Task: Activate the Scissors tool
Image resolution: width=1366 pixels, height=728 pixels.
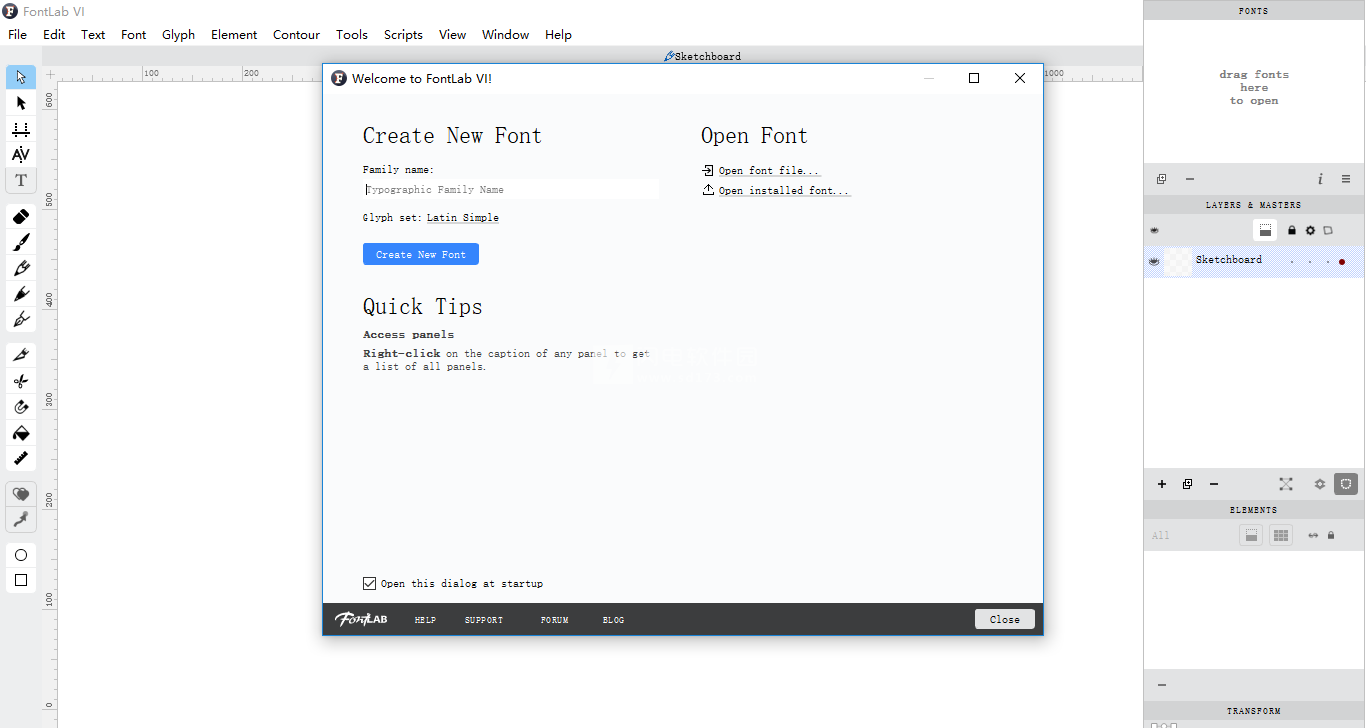Action: click(x=21, y=381)
